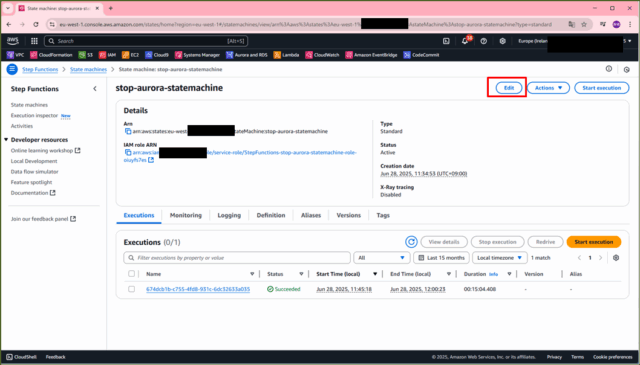Switch to the Monitoring tab

coord(186,215)
